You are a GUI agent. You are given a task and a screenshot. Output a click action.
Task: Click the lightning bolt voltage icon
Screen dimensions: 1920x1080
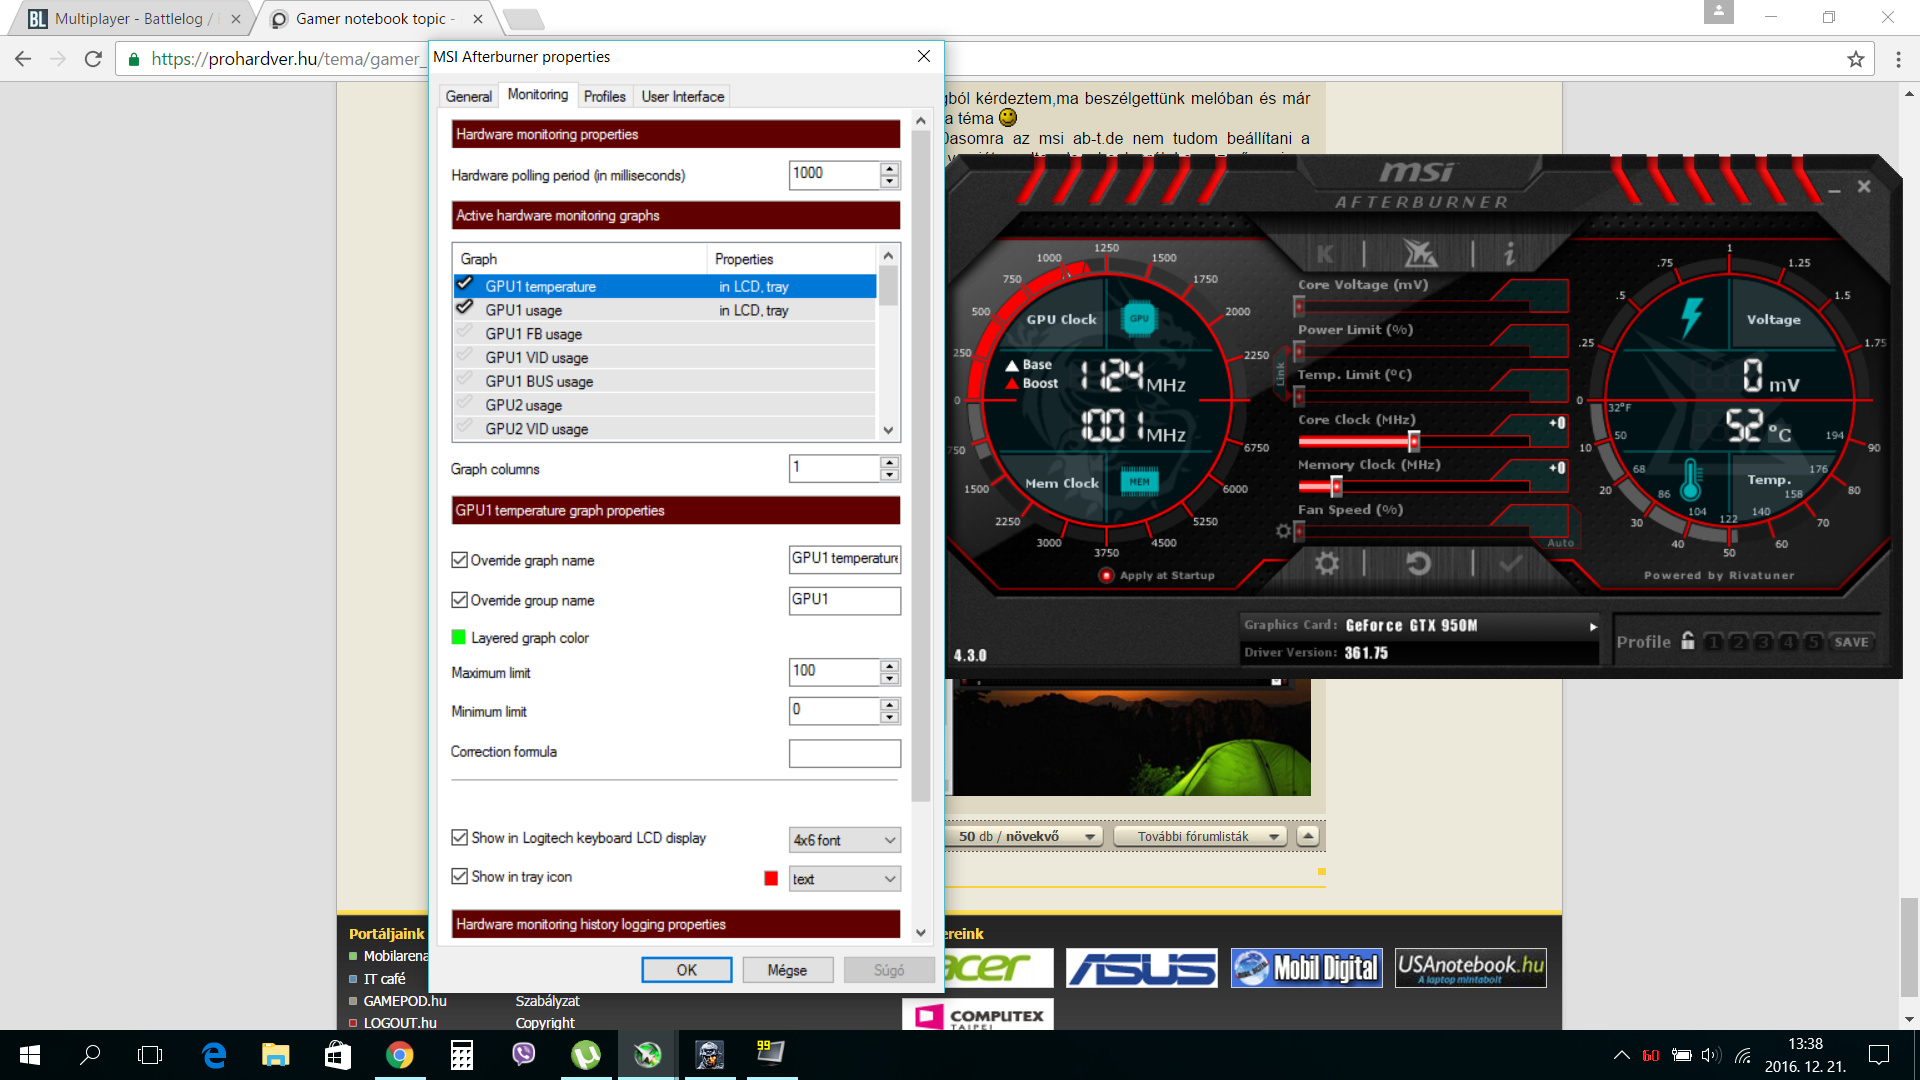1690,317
